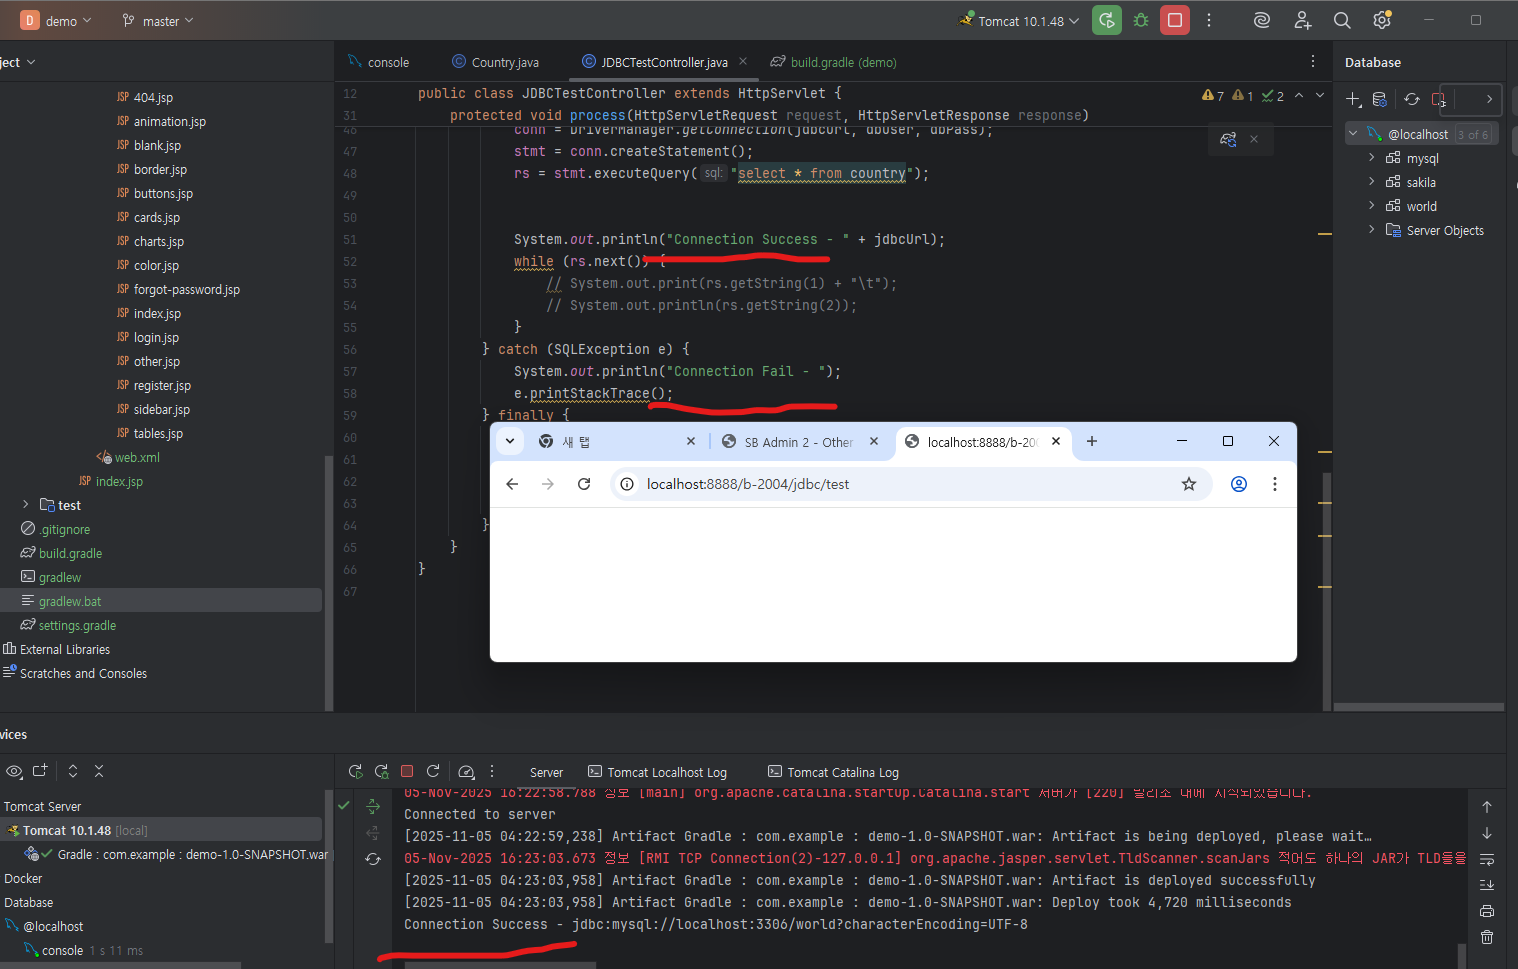The image size is (1518, 969).
Task: Select build.gradle in the project tree
Action: click(61, 553)
